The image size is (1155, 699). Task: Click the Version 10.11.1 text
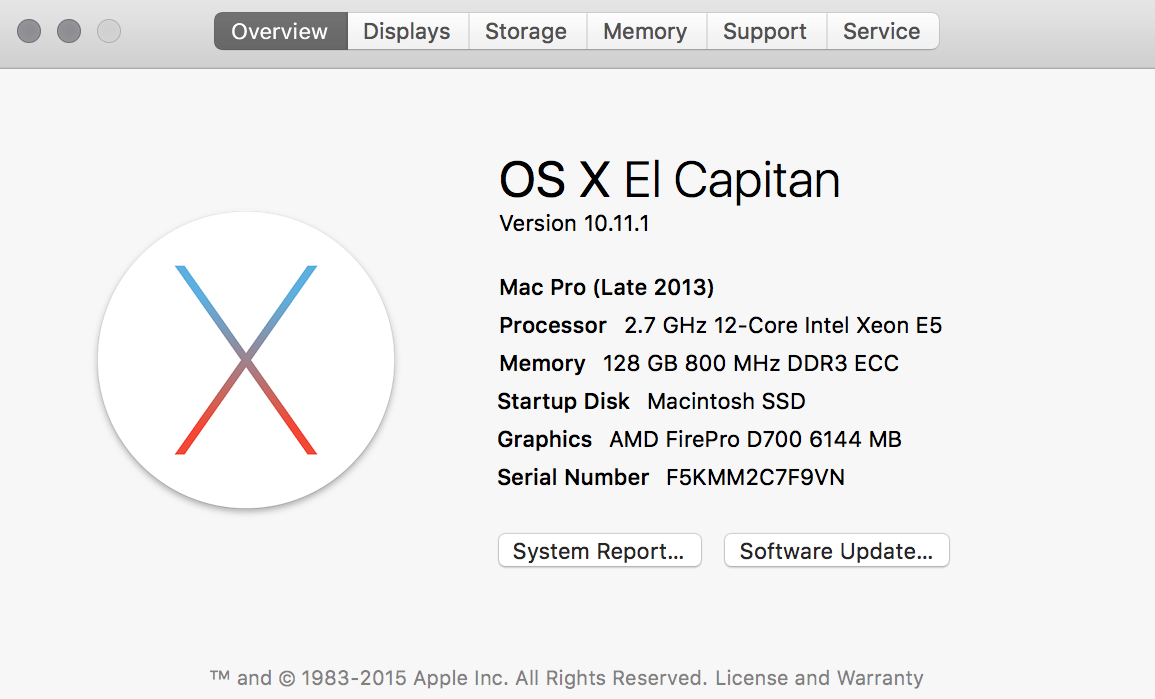coord(574,223)
